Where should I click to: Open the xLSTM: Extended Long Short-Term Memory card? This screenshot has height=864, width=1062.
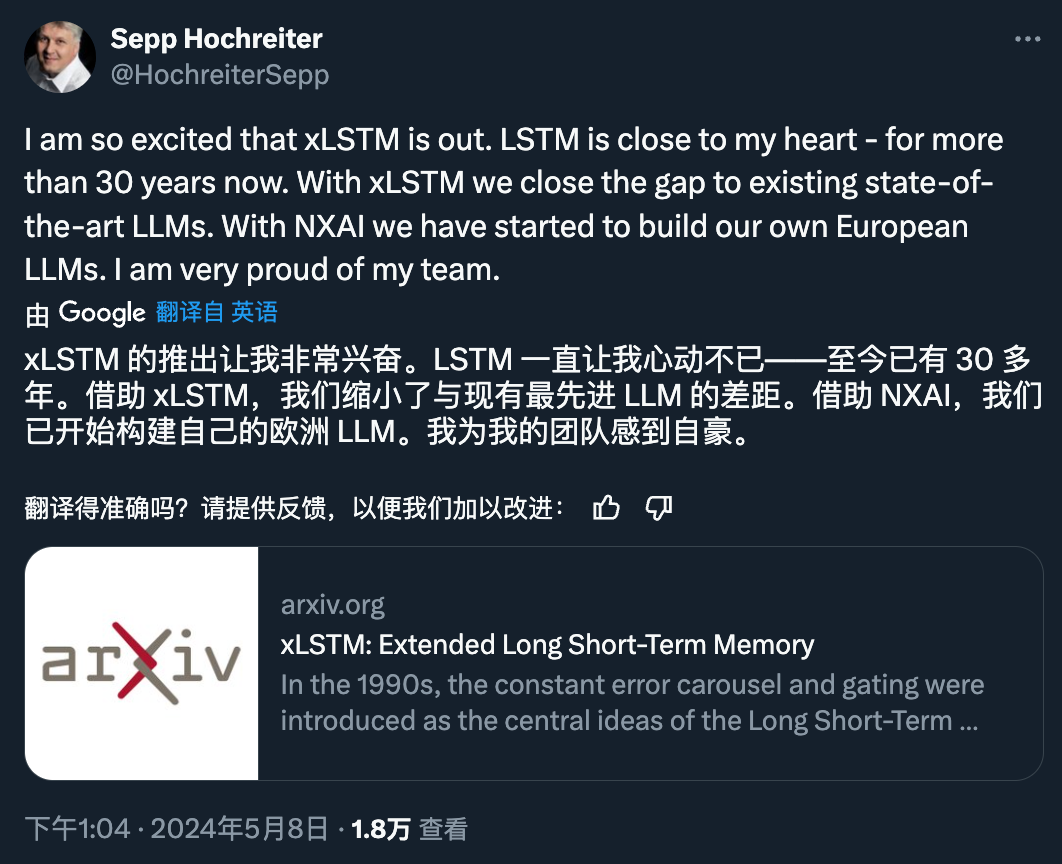[x=546, y=645]
